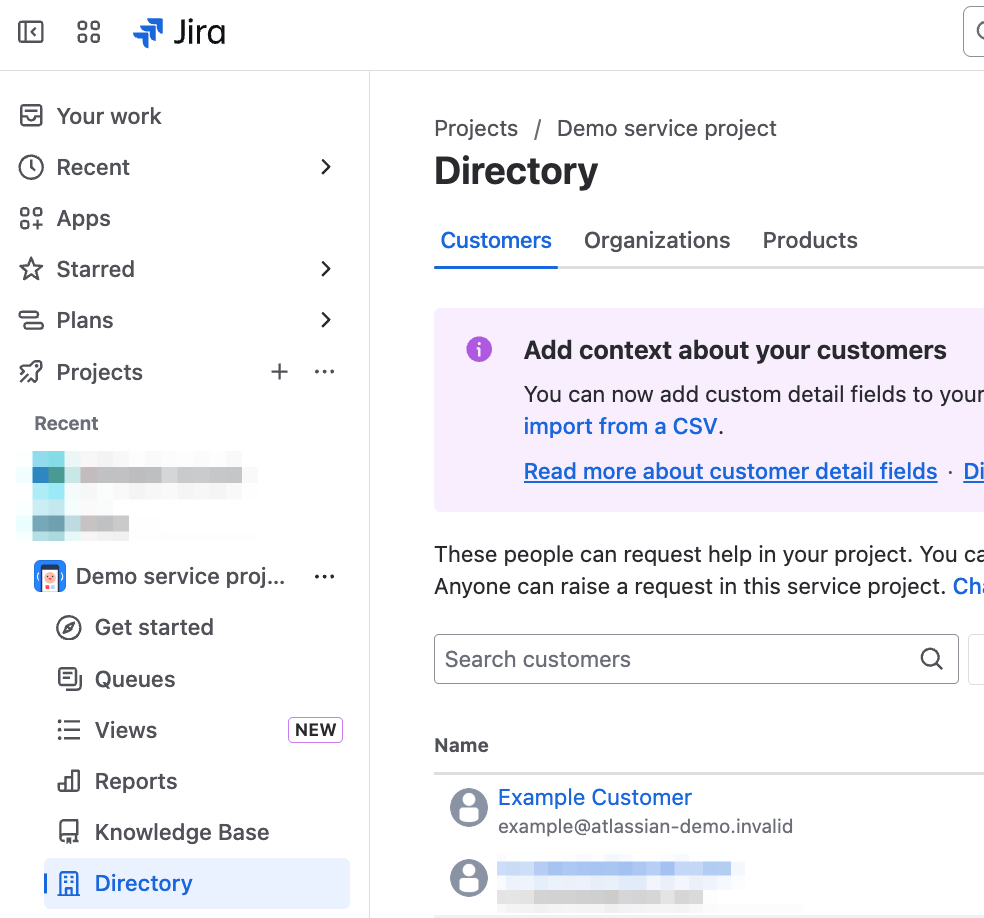Image resolution: width=984 pixels, height=918 pixels.
Task: Expand the Recent sidebar section
Action: (x=325, y=167)
